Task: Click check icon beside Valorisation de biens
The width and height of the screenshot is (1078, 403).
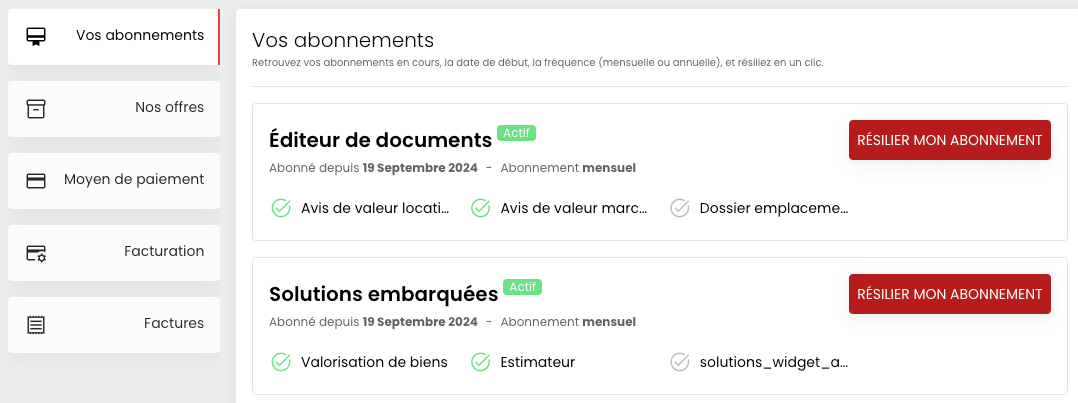Action: pyautogui.click(x=280, y=362)
